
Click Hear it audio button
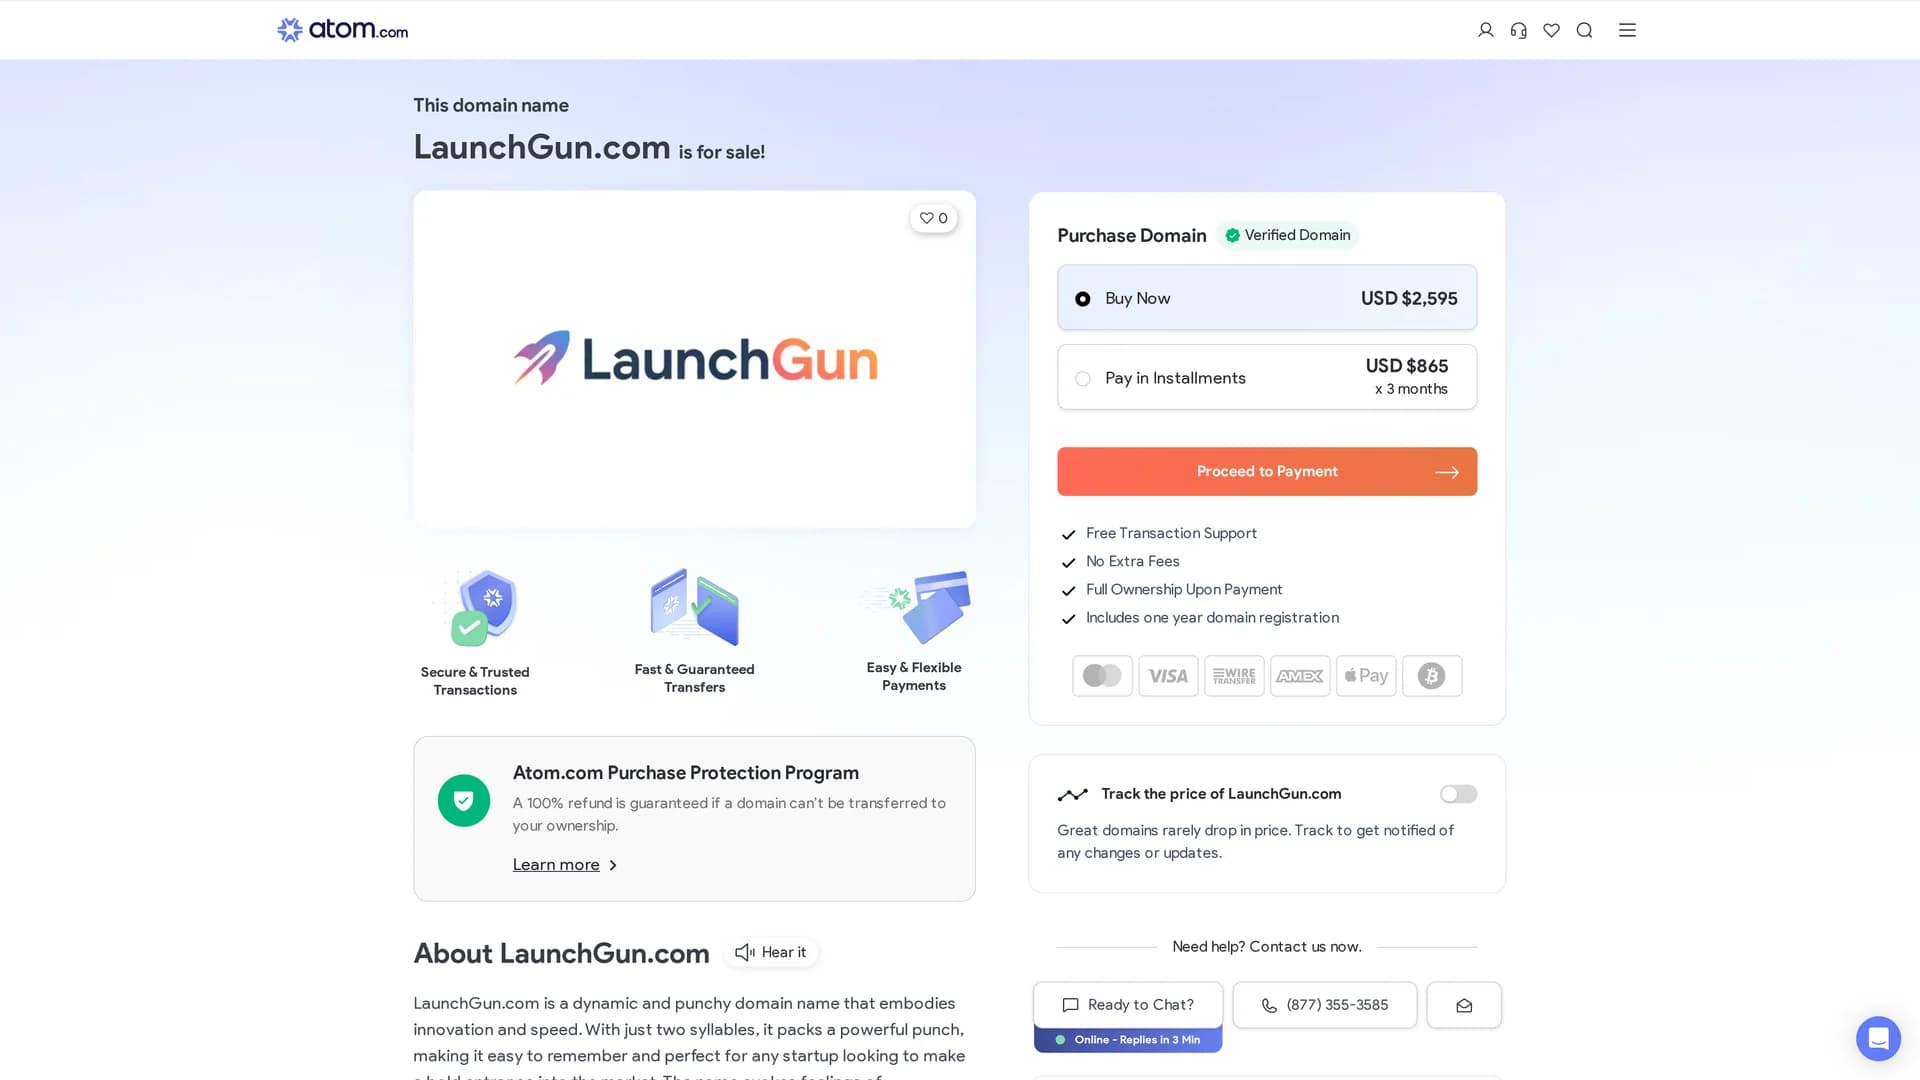tap(771, 952)
